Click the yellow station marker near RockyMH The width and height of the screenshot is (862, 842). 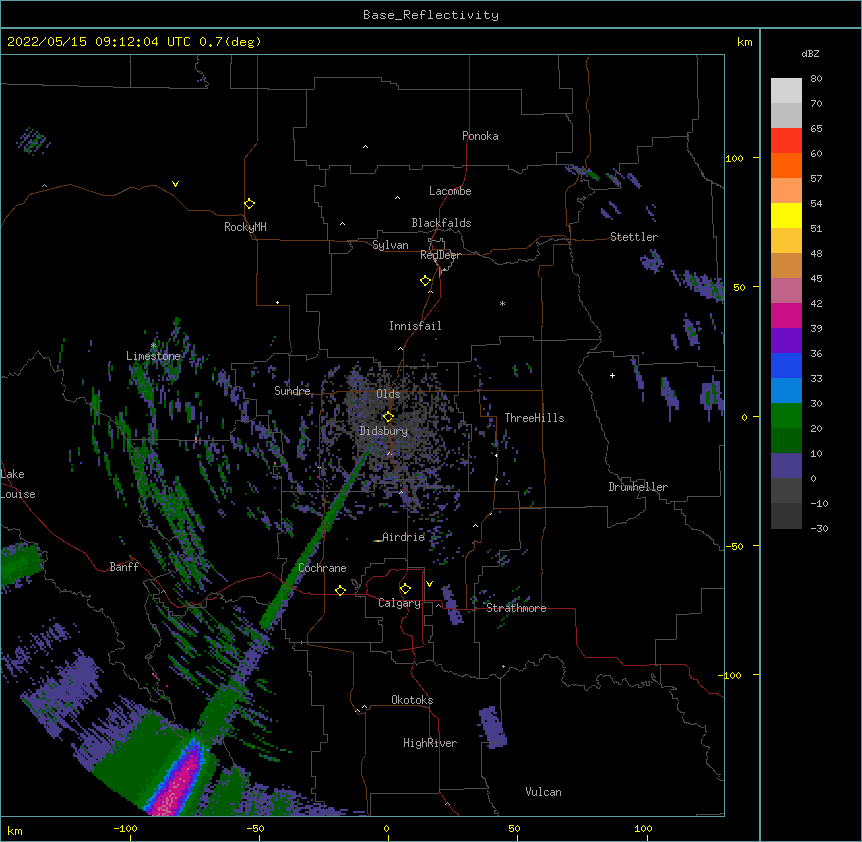249,204
